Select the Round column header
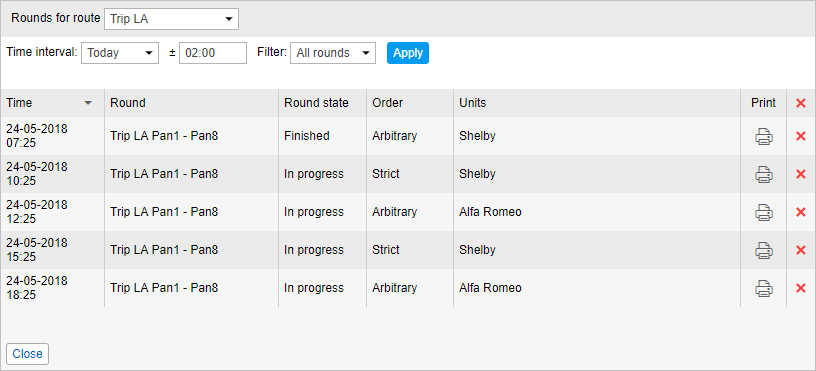The image size is (816, 371). click(192, 103)
